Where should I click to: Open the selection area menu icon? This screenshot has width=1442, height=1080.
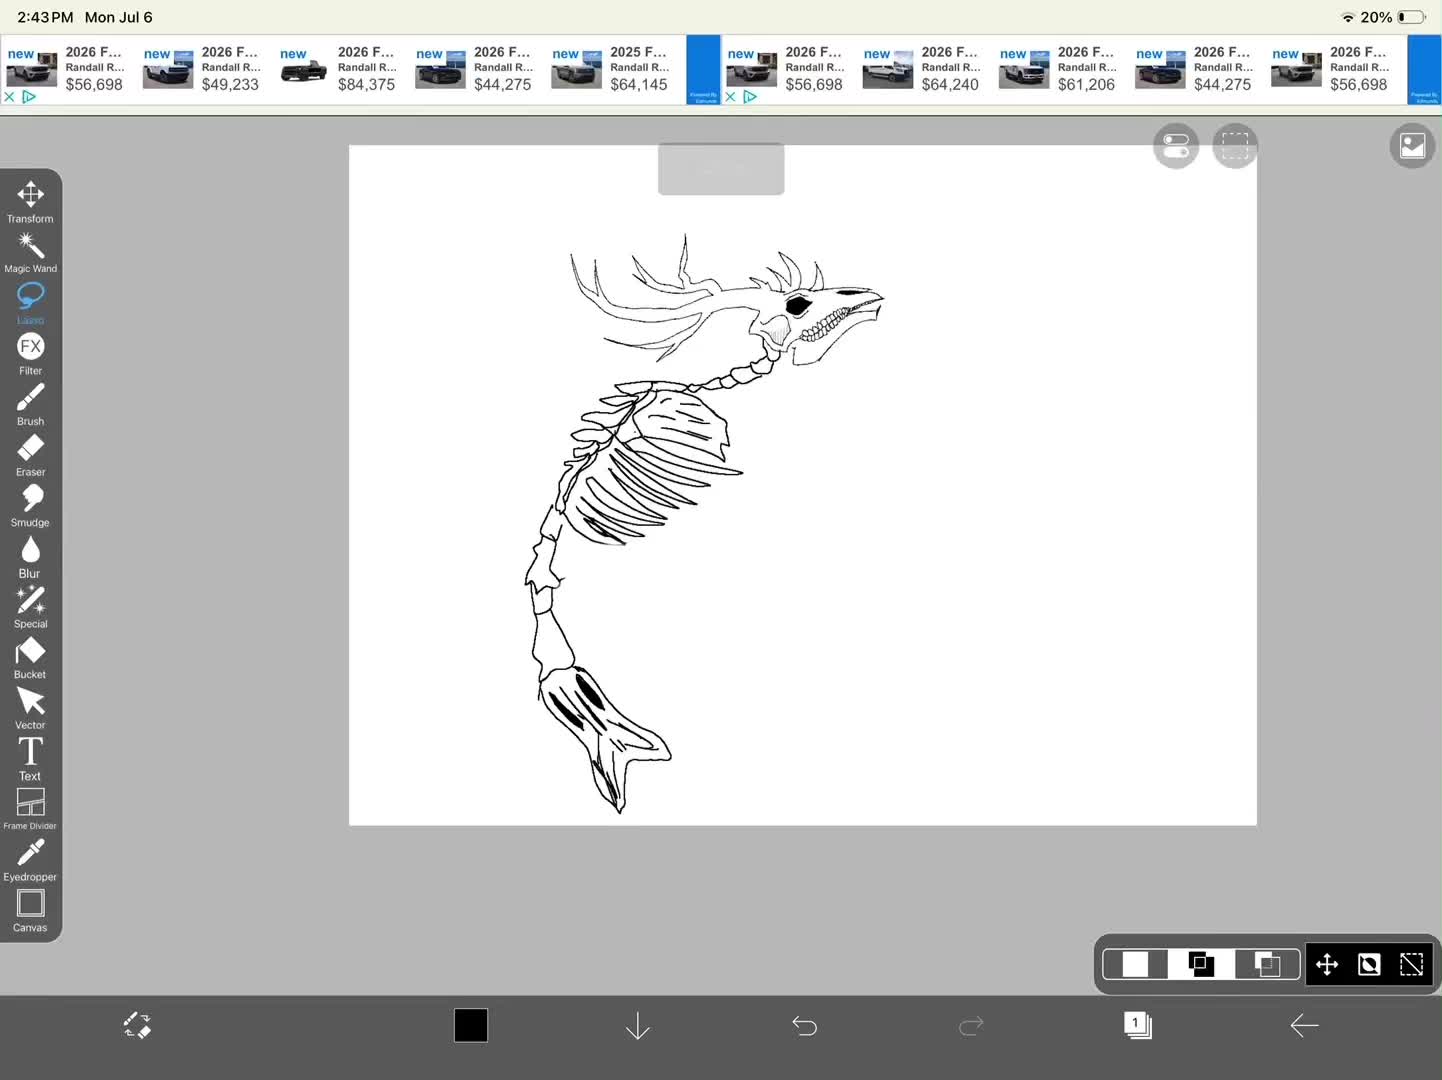[1235, 147]
